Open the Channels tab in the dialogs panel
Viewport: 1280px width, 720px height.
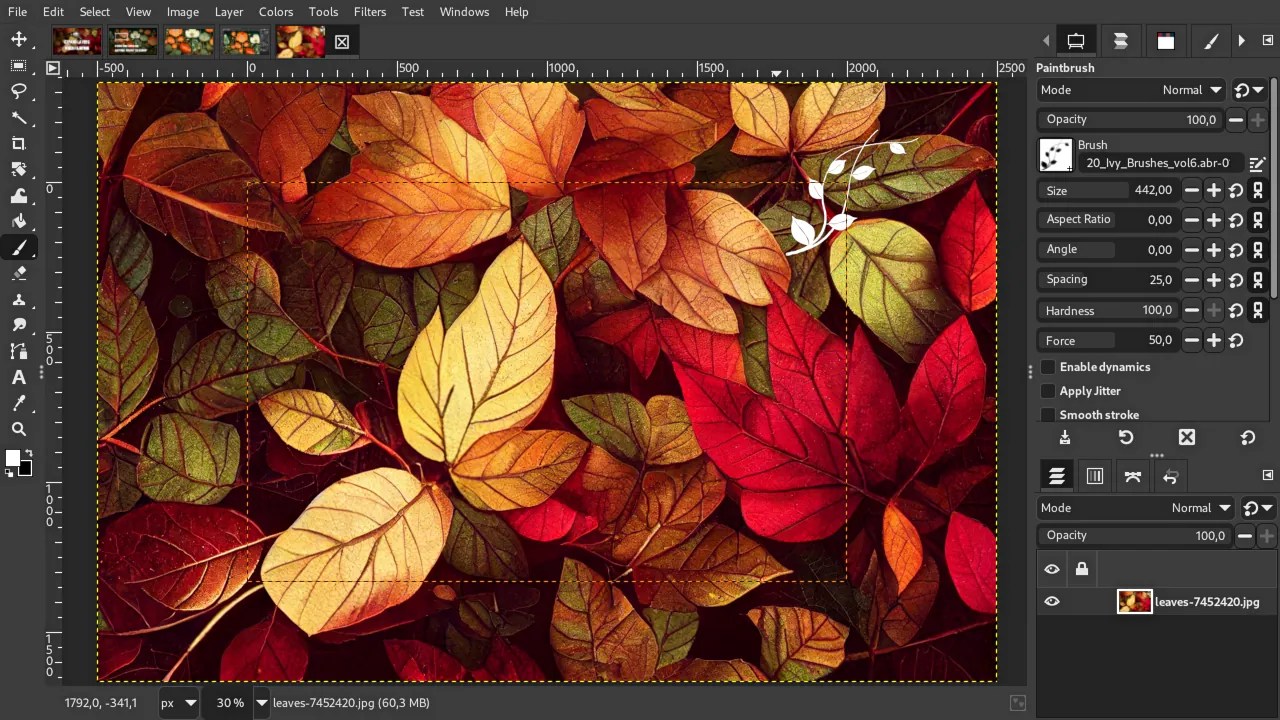point(1095,476)
